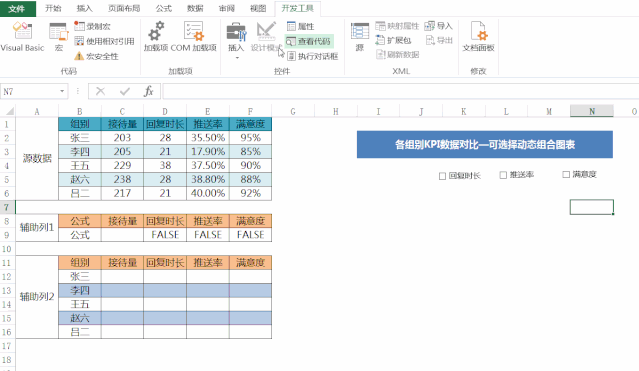Select the 辅助列2 merged cell
This screenshot has width=639, height=371.
(37, 297)
